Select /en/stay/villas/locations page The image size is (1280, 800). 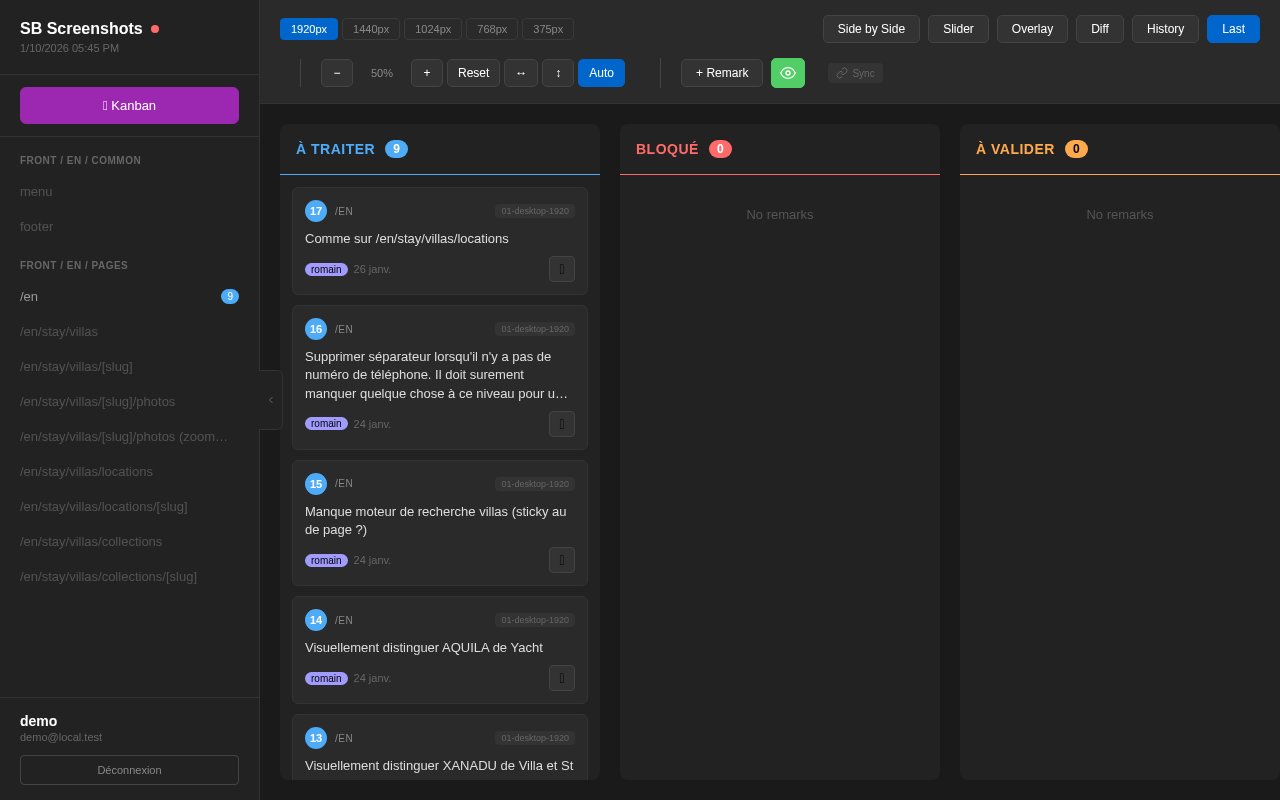point(129,471)
